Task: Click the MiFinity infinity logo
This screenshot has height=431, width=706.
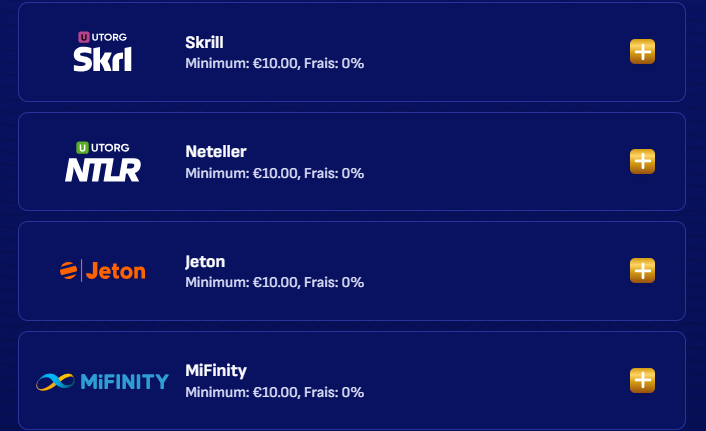Action: [x=103, y=381]
